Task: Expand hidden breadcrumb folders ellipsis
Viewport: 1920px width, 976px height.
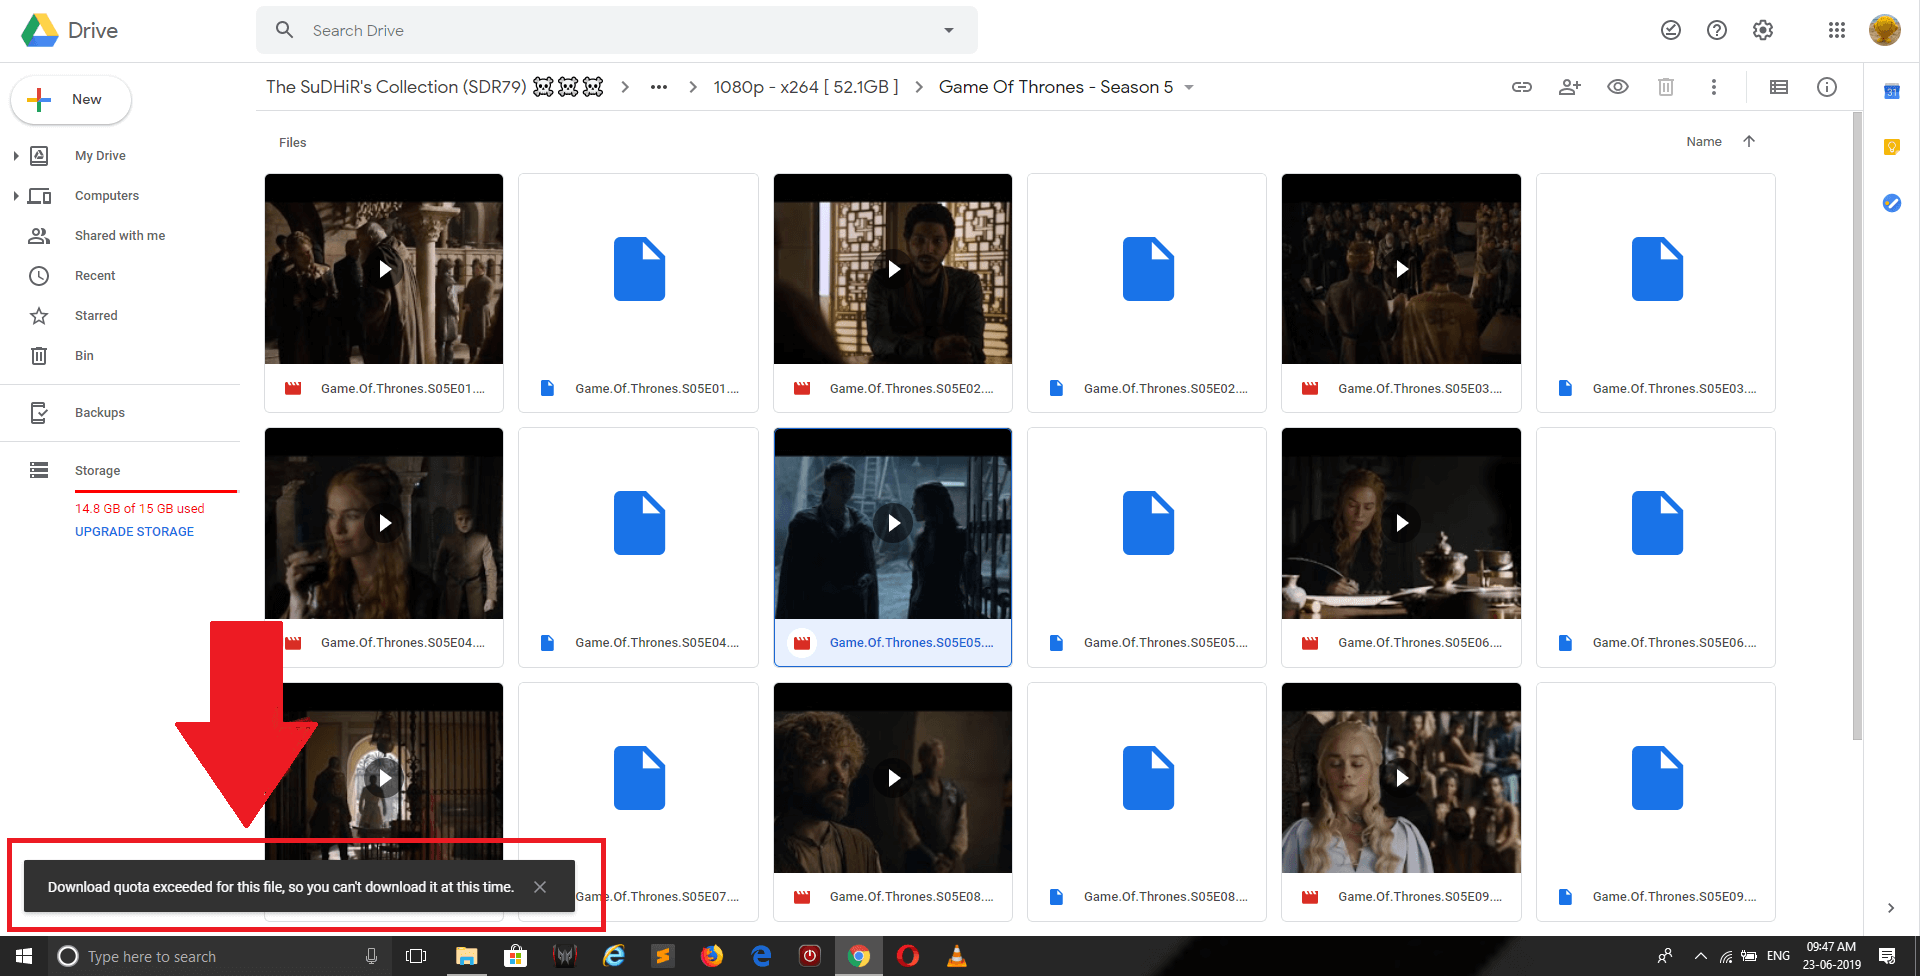Action: pos(659,87)
